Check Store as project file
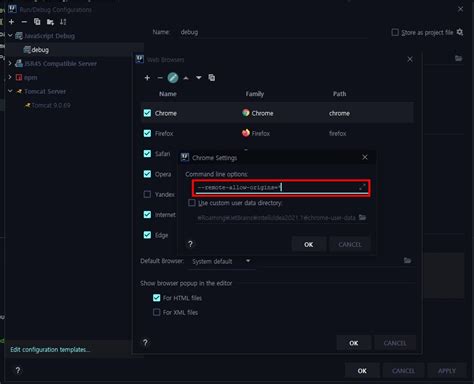This screenshot has height=384, width=474. pos(395,32)
